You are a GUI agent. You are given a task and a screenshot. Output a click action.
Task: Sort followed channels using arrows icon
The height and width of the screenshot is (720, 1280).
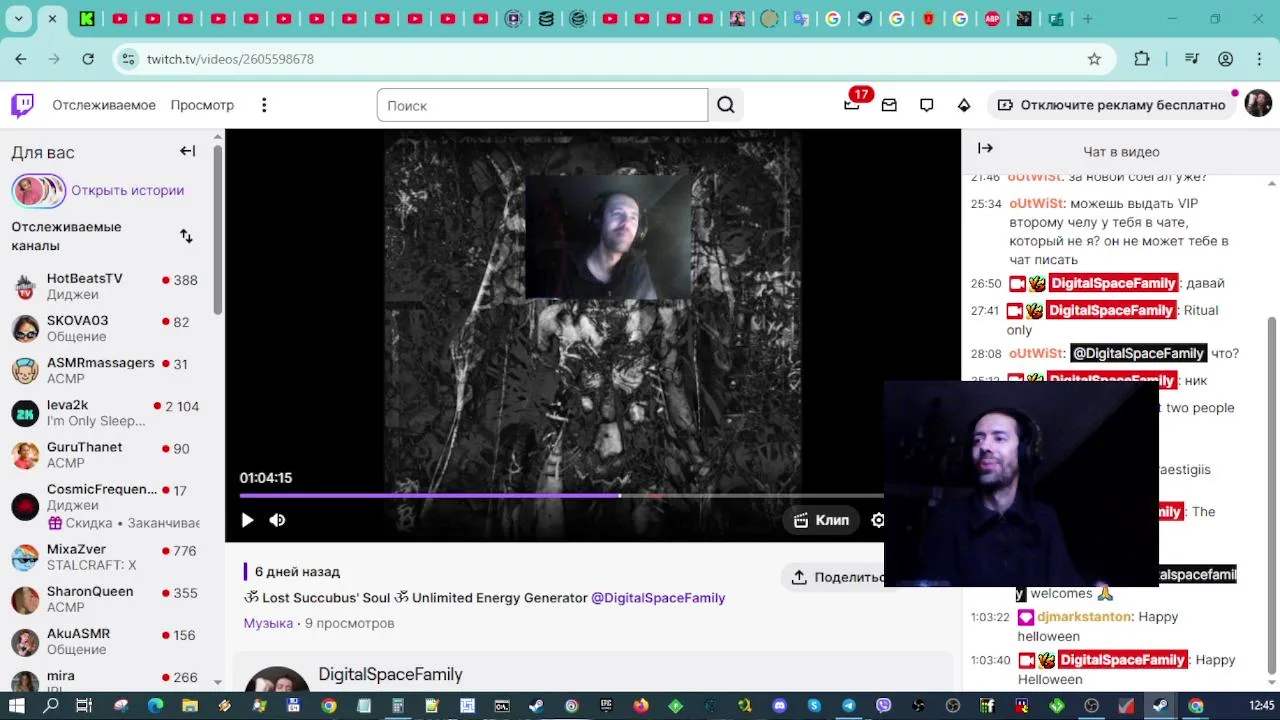(x=186, y=236)
